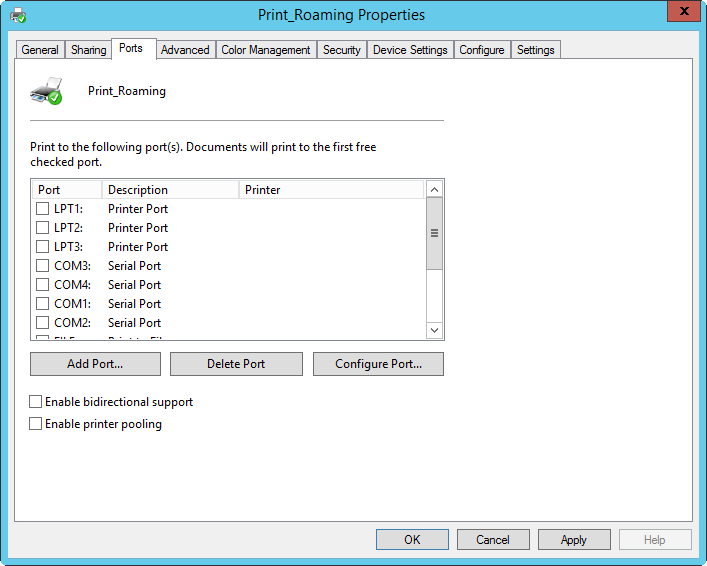
Task: Open the Color Management tab
Action: pos(266,50)
